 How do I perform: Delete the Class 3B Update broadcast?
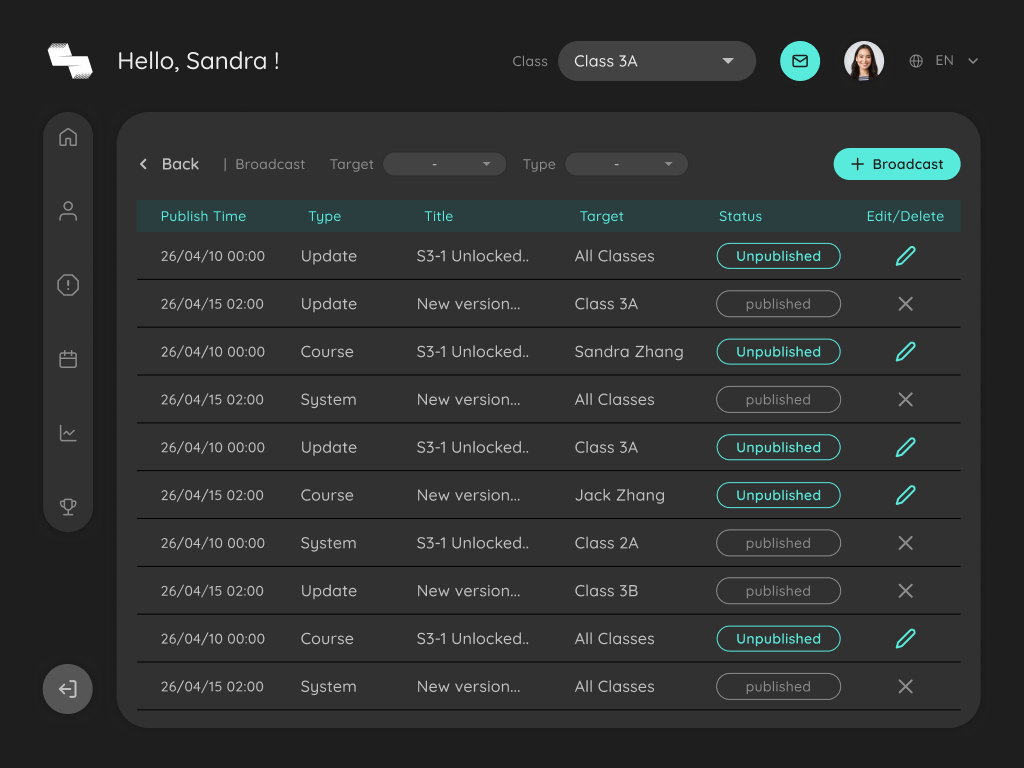tap(905, 591)
